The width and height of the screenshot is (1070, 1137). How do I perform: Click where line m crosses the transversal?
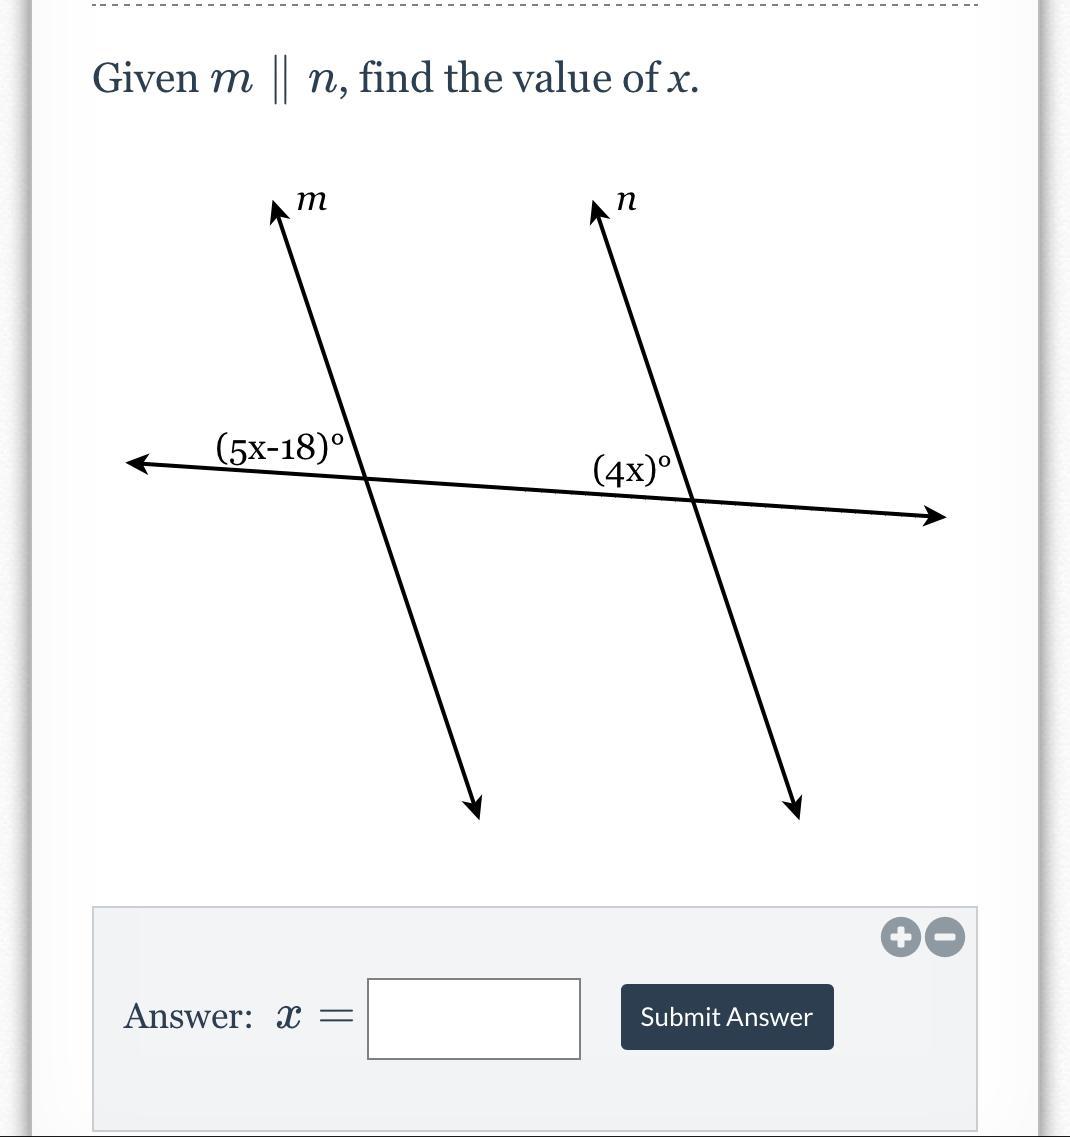point(368,480)
